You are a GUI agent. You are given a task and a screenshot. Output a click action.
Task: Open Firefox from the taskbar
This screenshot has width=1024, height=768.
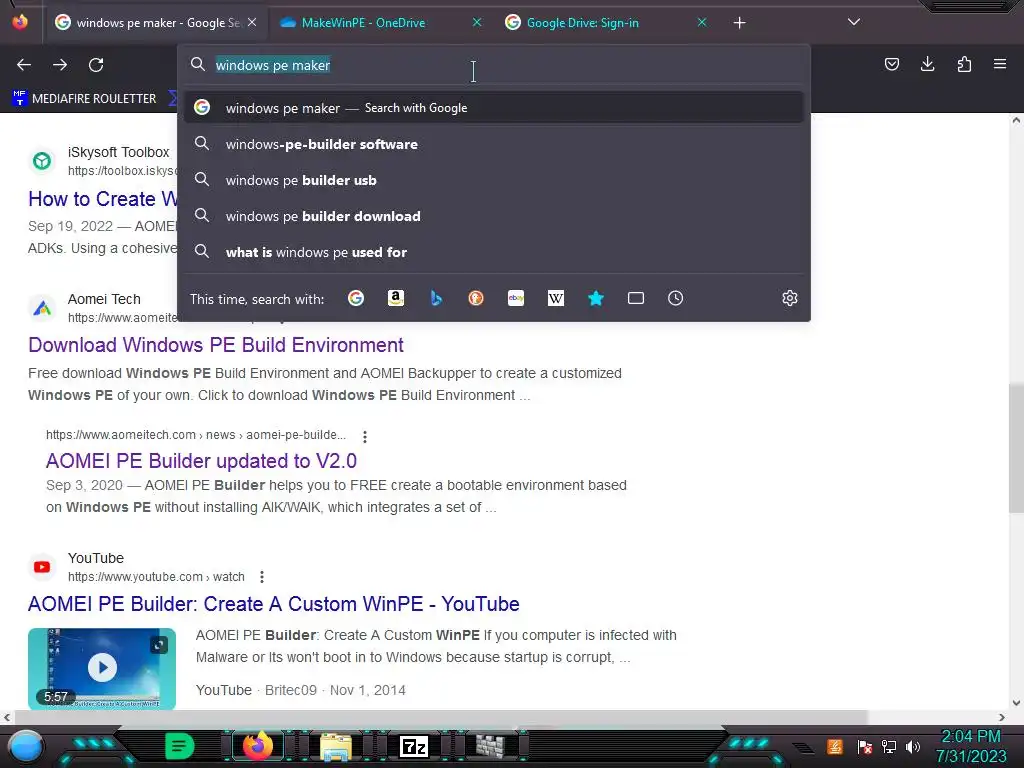(x=257, y=746)
